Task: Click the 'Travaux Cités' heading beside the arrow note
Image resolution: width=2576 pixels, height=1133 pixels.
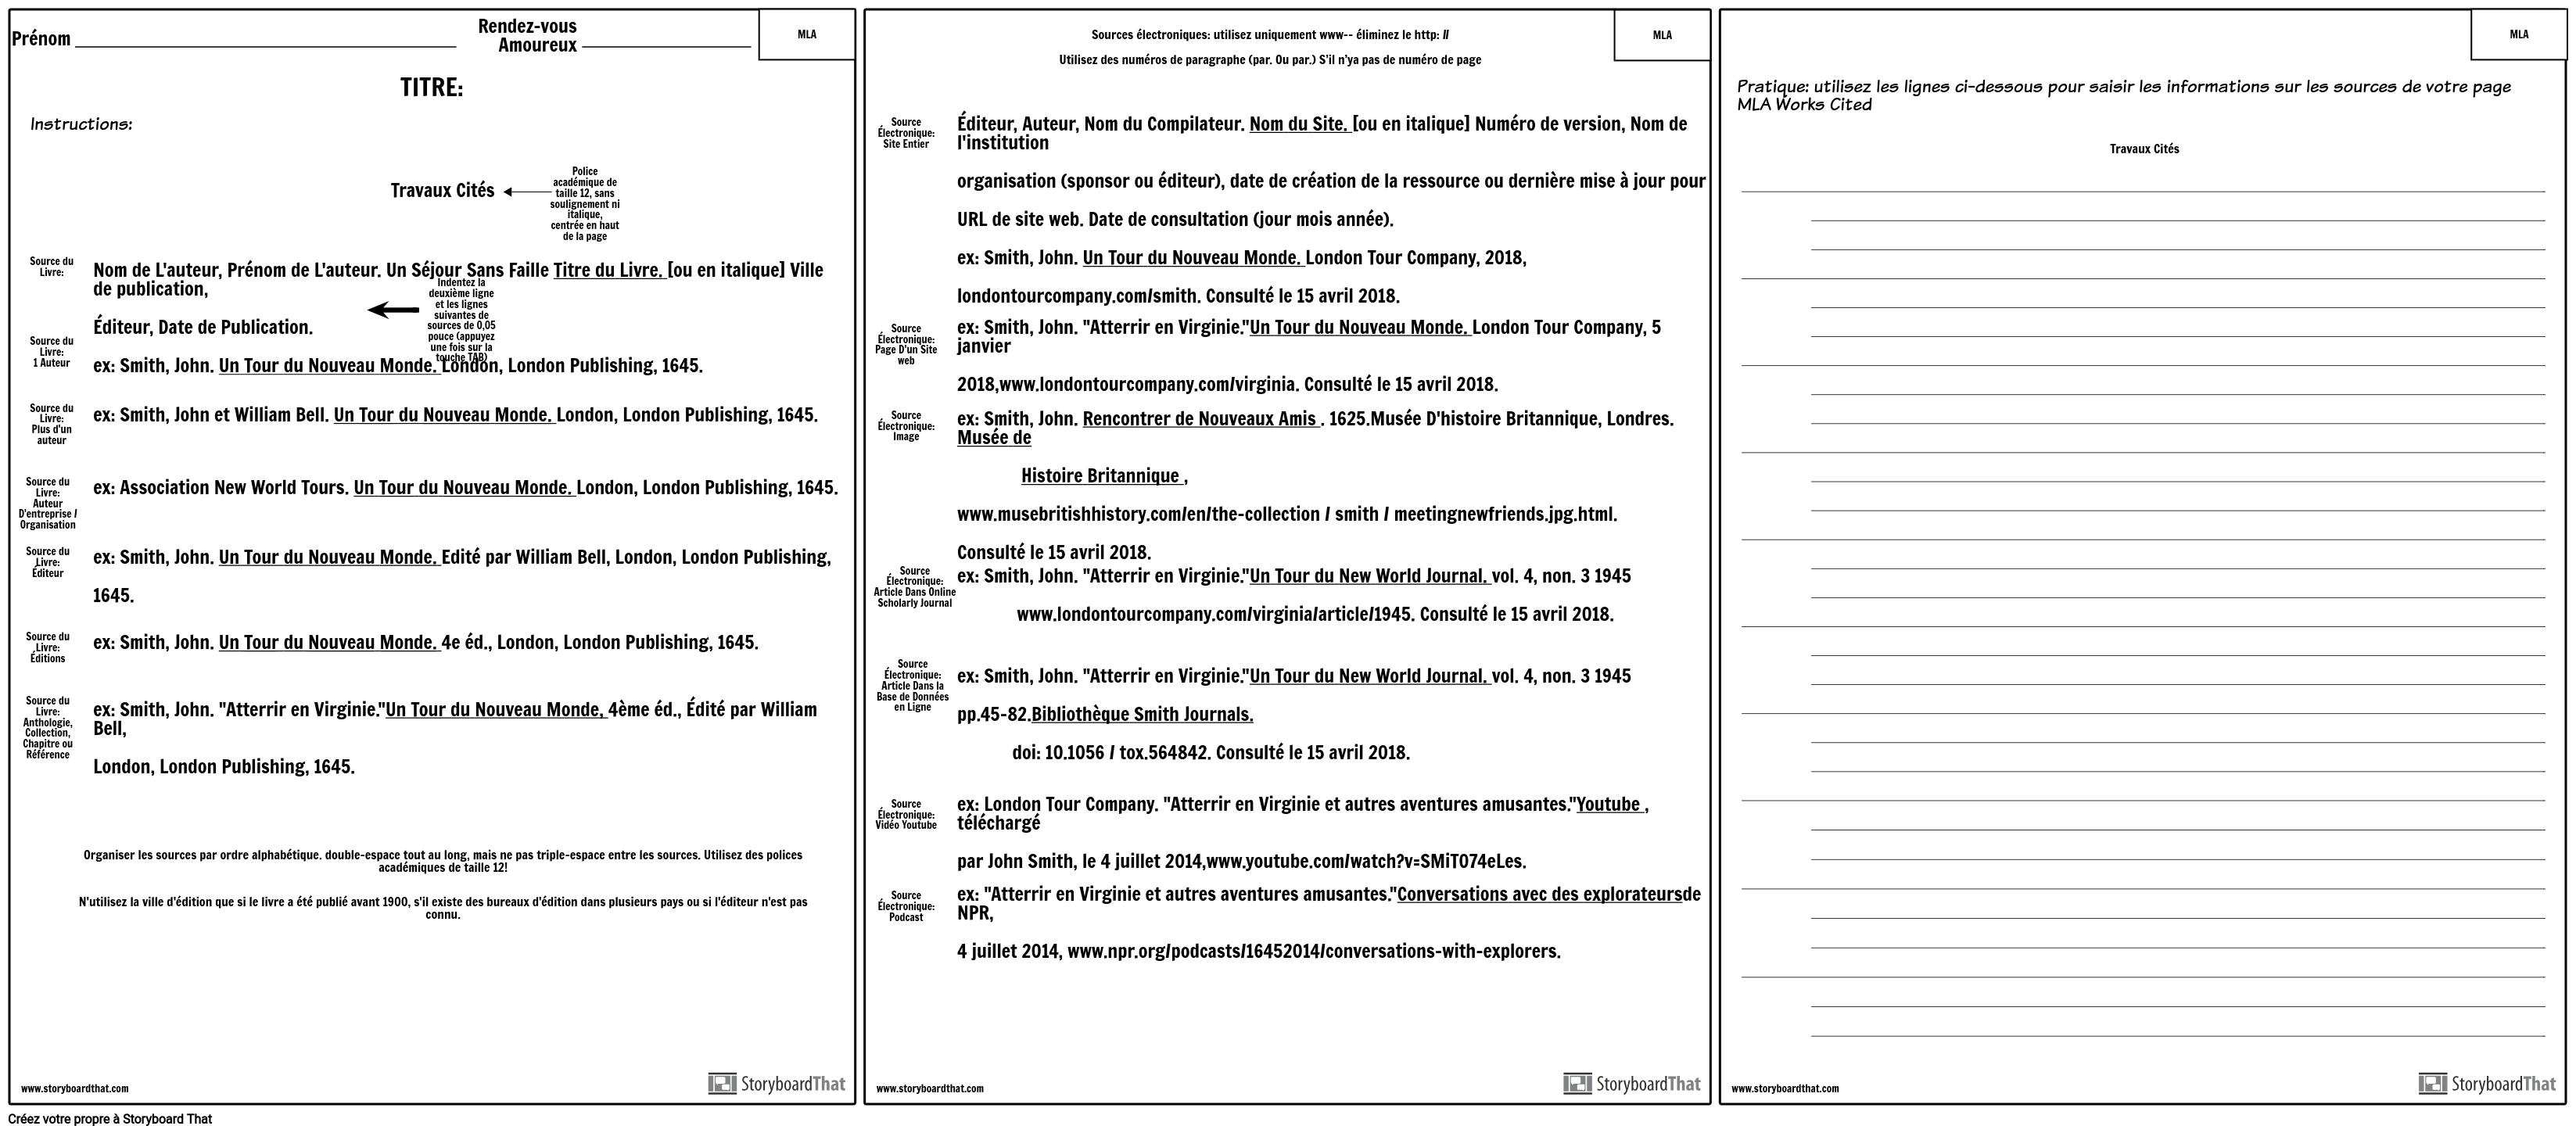Action: (442, 191)
